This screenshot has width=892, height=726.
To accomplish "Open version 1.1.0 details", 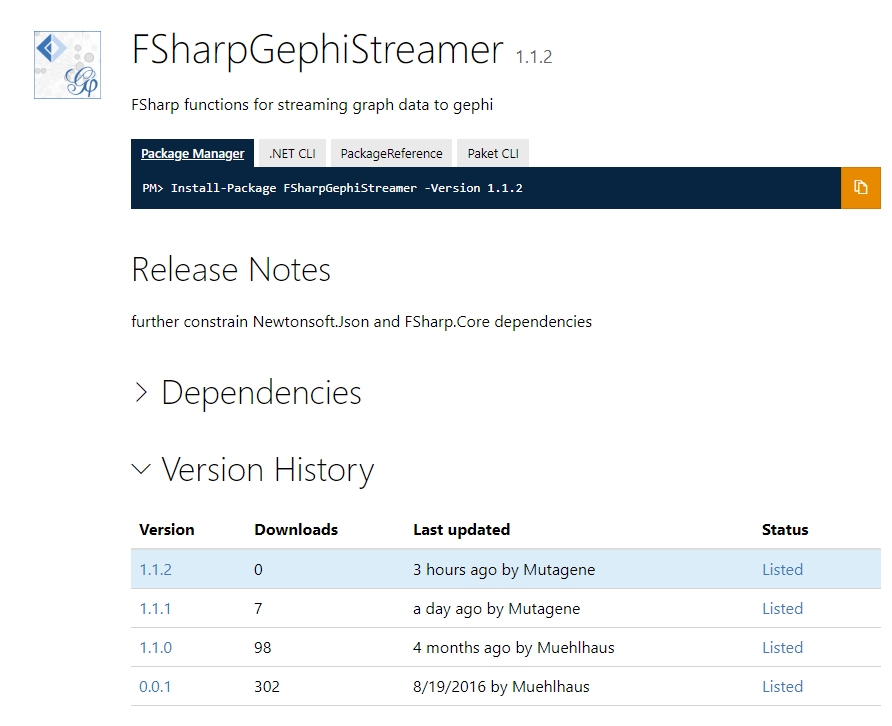I will [x=155, y=647].
